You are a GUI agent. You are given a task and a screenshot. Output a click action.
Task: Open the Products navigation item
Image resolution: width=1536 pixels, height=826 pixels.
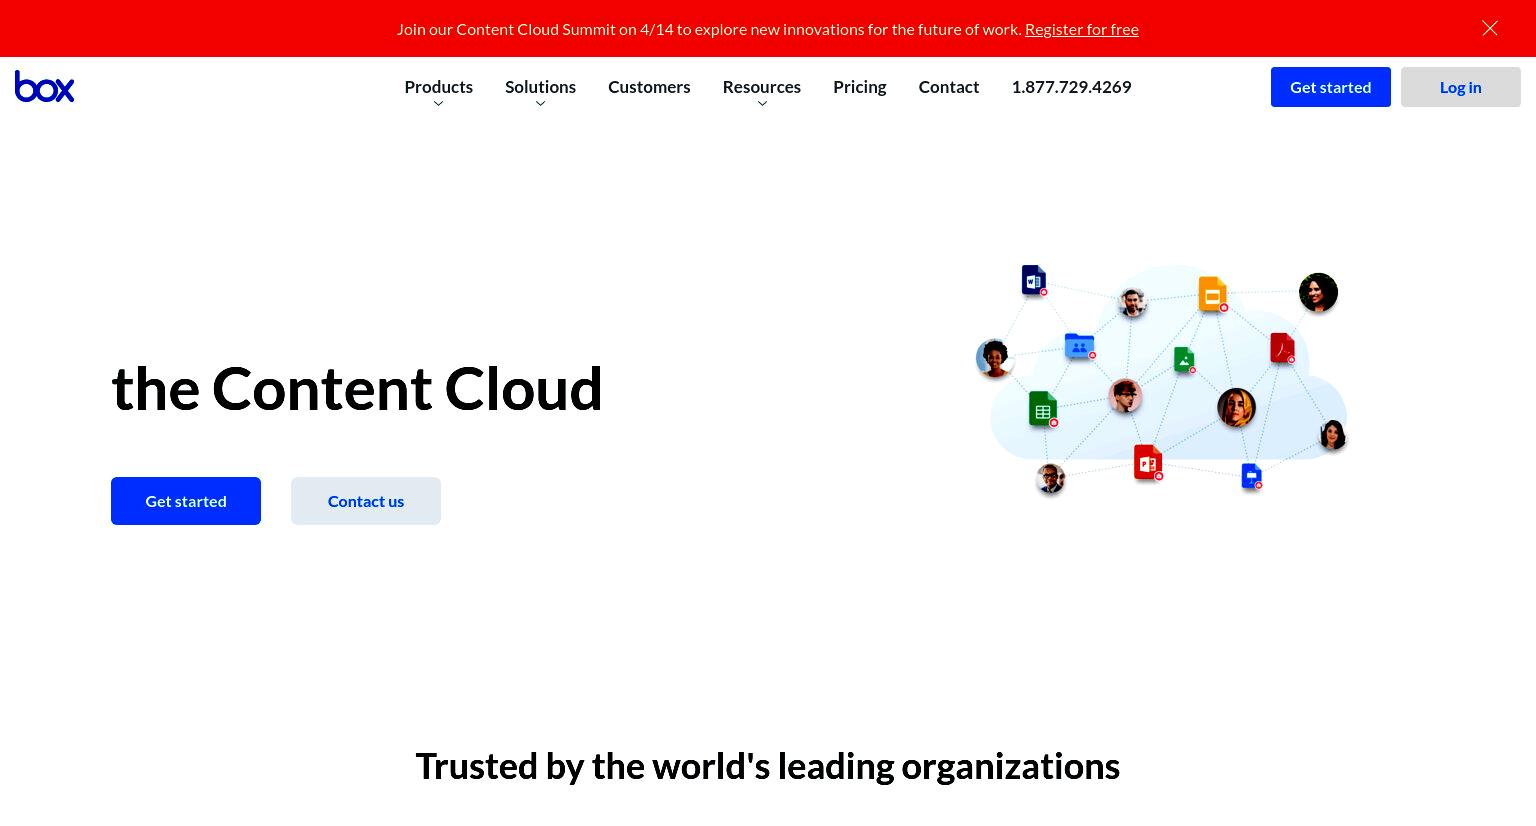[438, 87]
